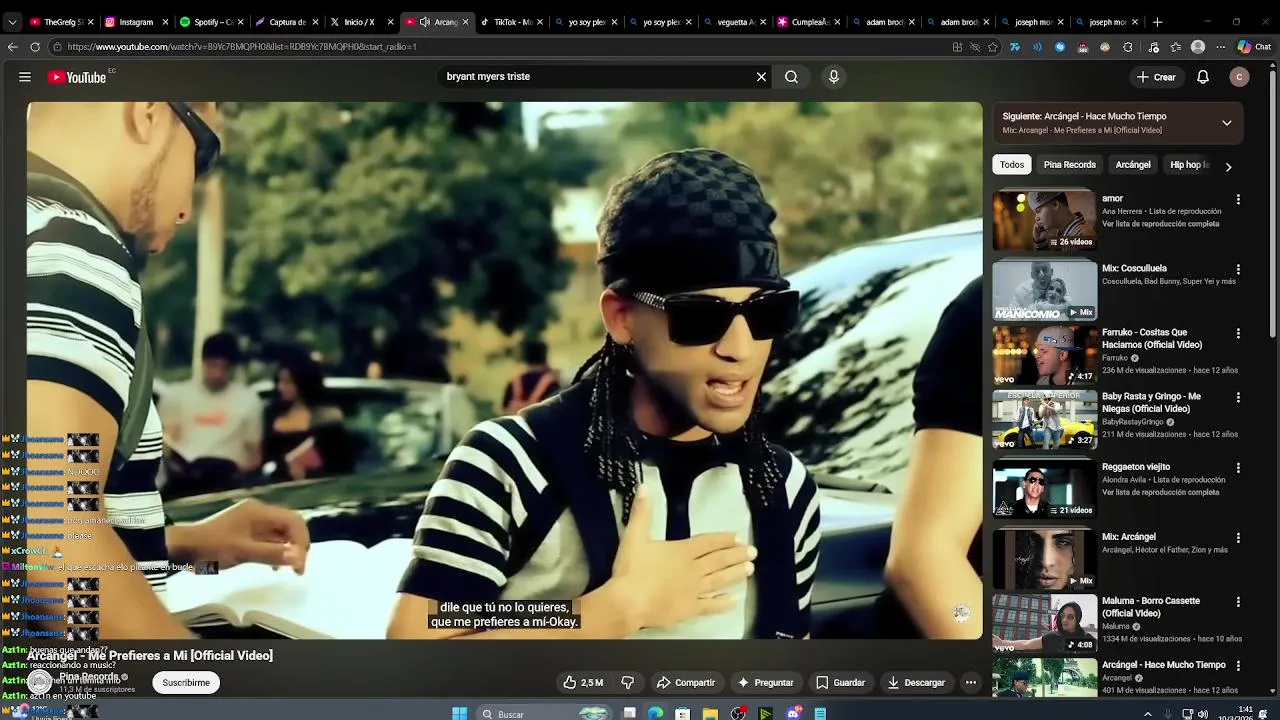Open Reggaeton viejito playlist title
Screen dimensions: 1280x720
[x=1136, y=467]
